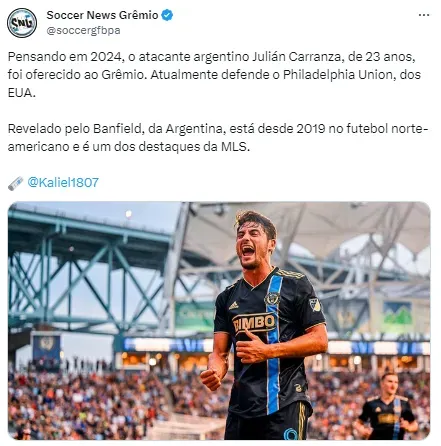This screenshot has width=441, height=446.
Task: Open the SNG profile avatar
Action: pos(22,23)
